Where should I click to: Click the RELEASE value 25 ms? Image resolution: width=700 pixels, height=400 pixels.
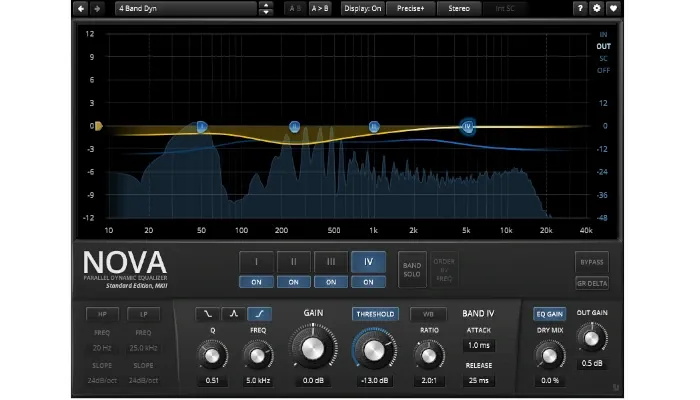point(479,381)
